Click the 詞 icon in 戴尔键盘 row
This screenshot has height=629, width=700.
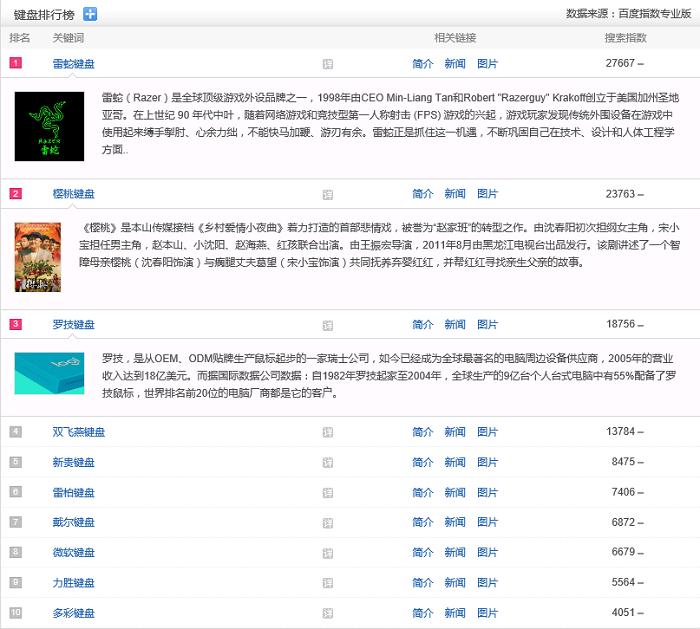point(328,523)
